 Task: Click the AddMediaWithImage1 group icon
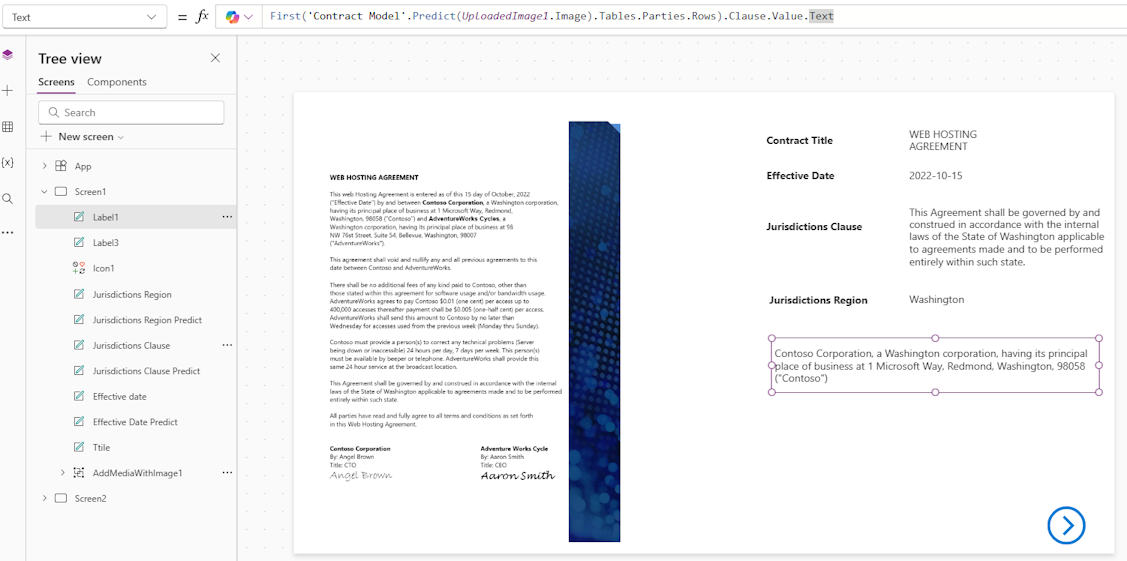click(79, 473)
